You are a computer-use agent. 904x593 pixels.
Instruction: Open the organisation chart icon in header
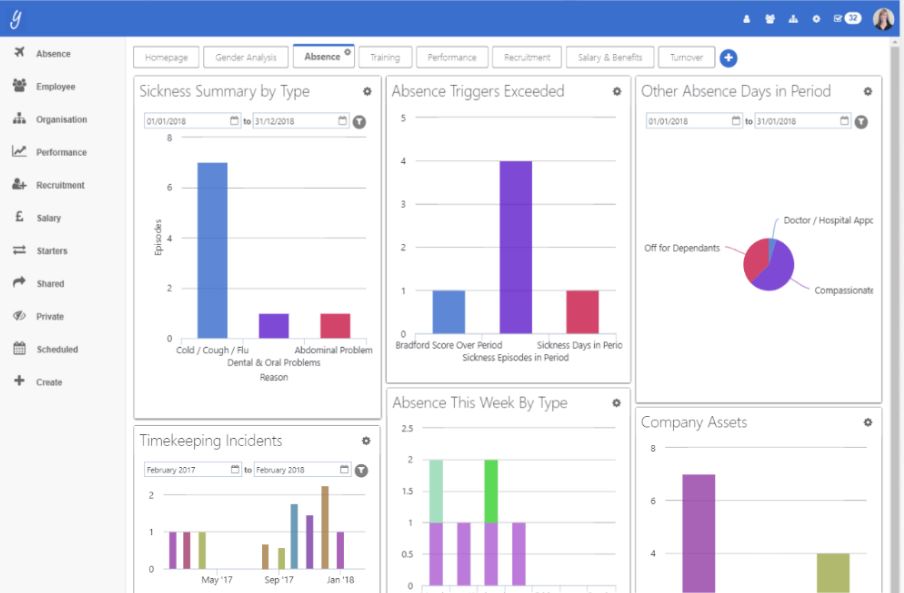tap(793, 19)
